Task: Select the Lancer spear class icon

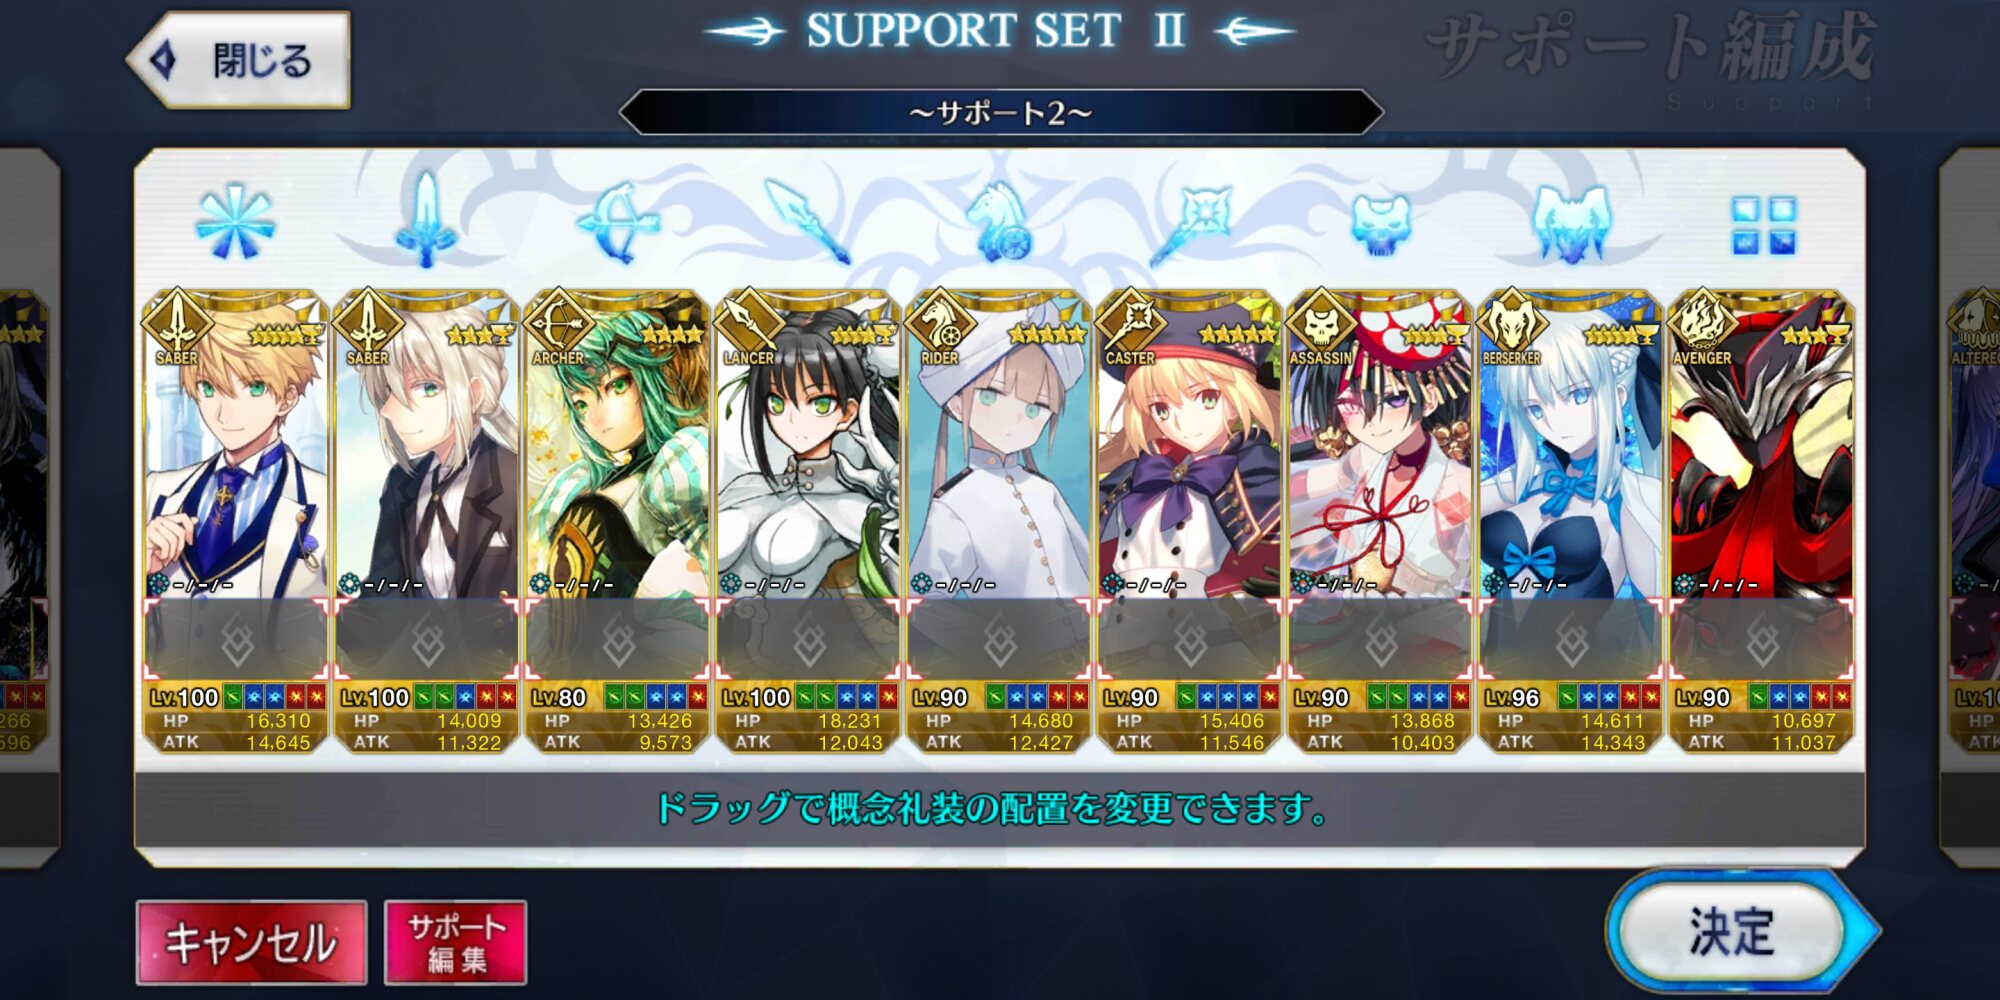Action: 808,222
